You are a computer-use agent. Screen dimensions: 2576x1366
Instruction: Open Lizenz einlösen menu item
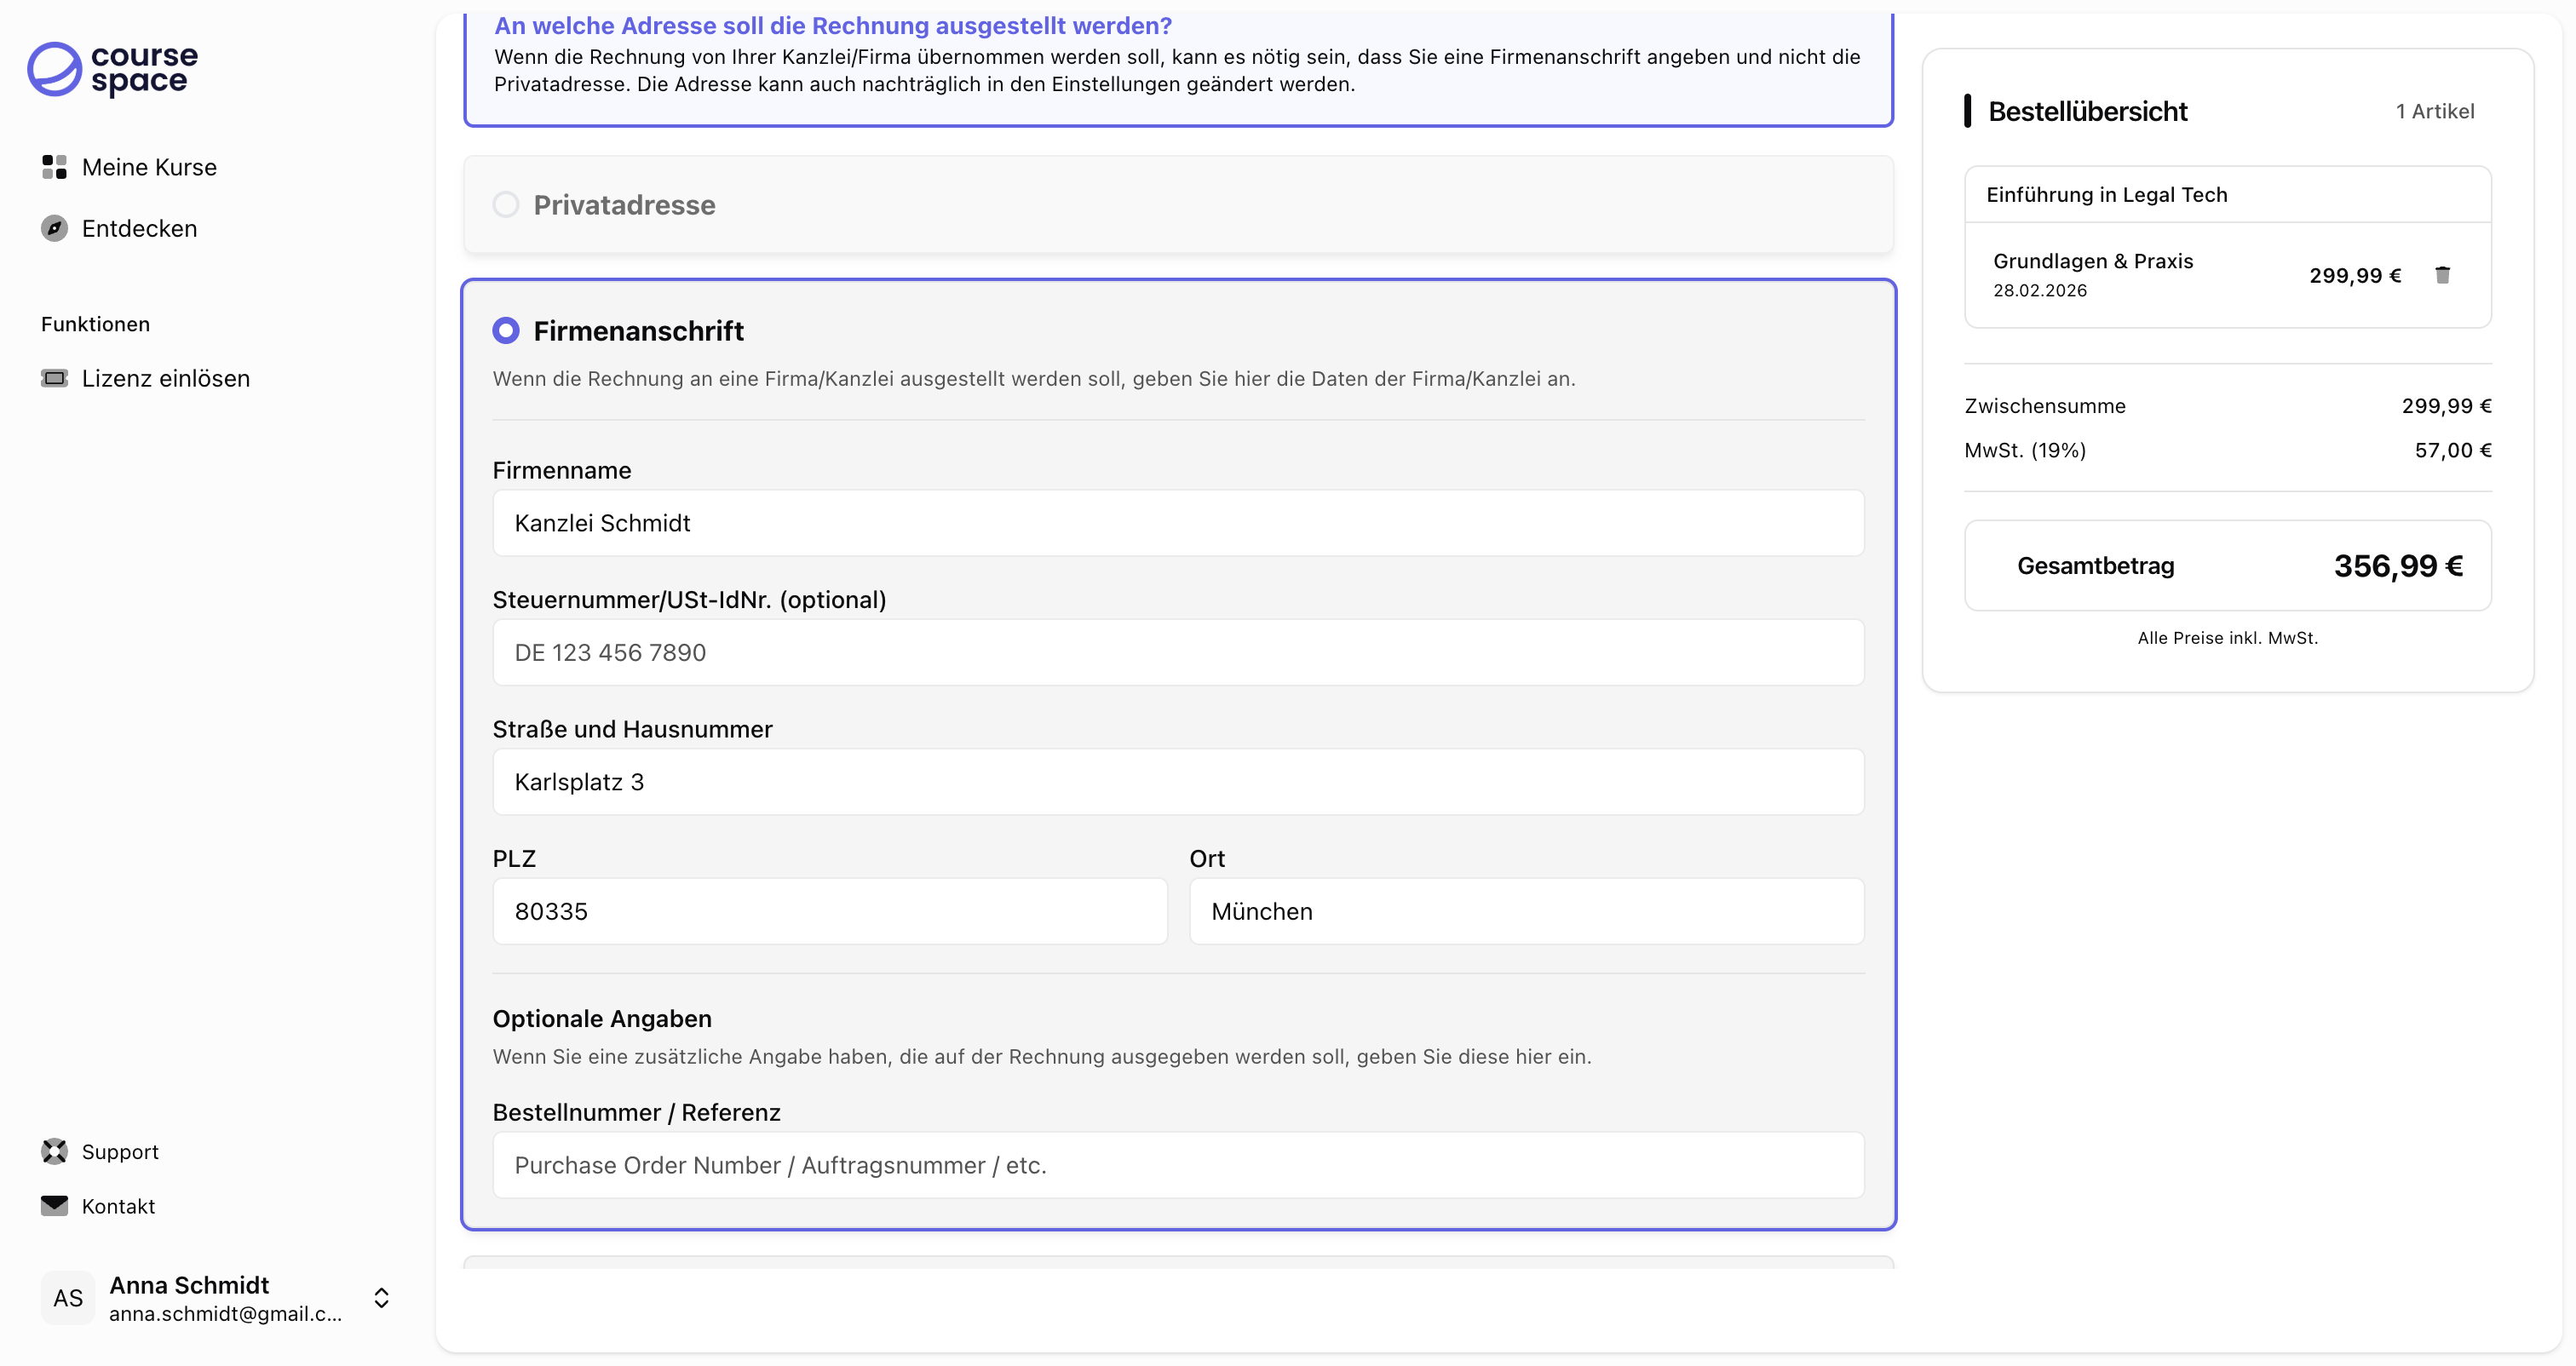click(165, 378)
